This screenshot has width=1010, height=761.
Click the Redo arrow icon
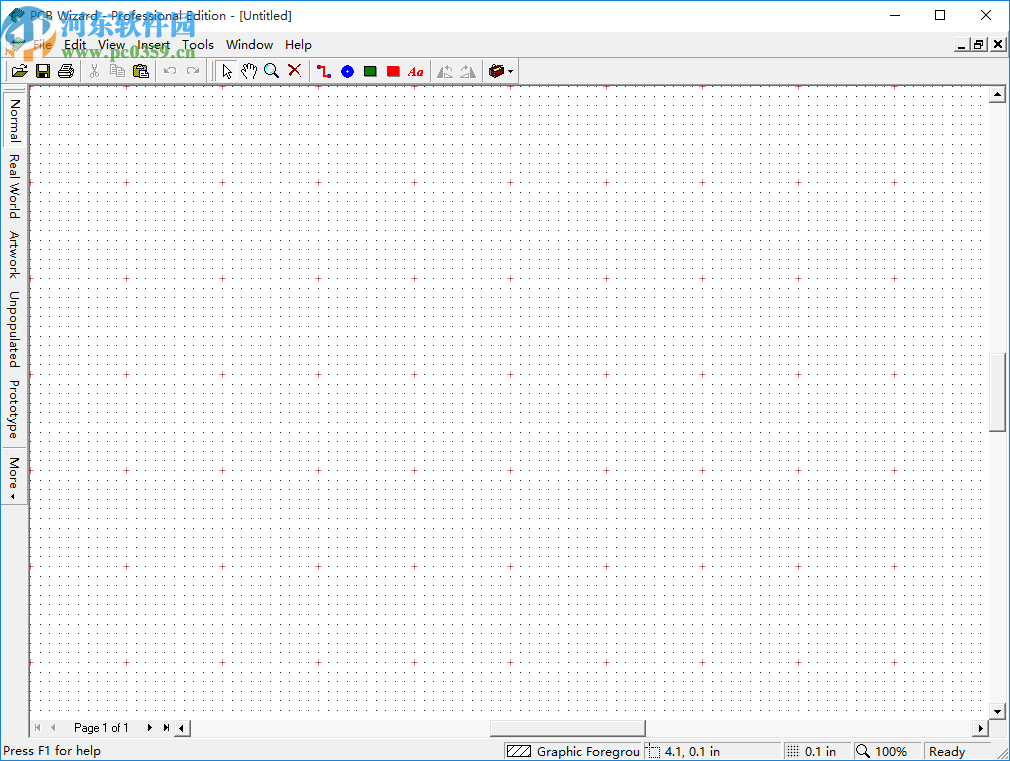click(x=193, y=71)
